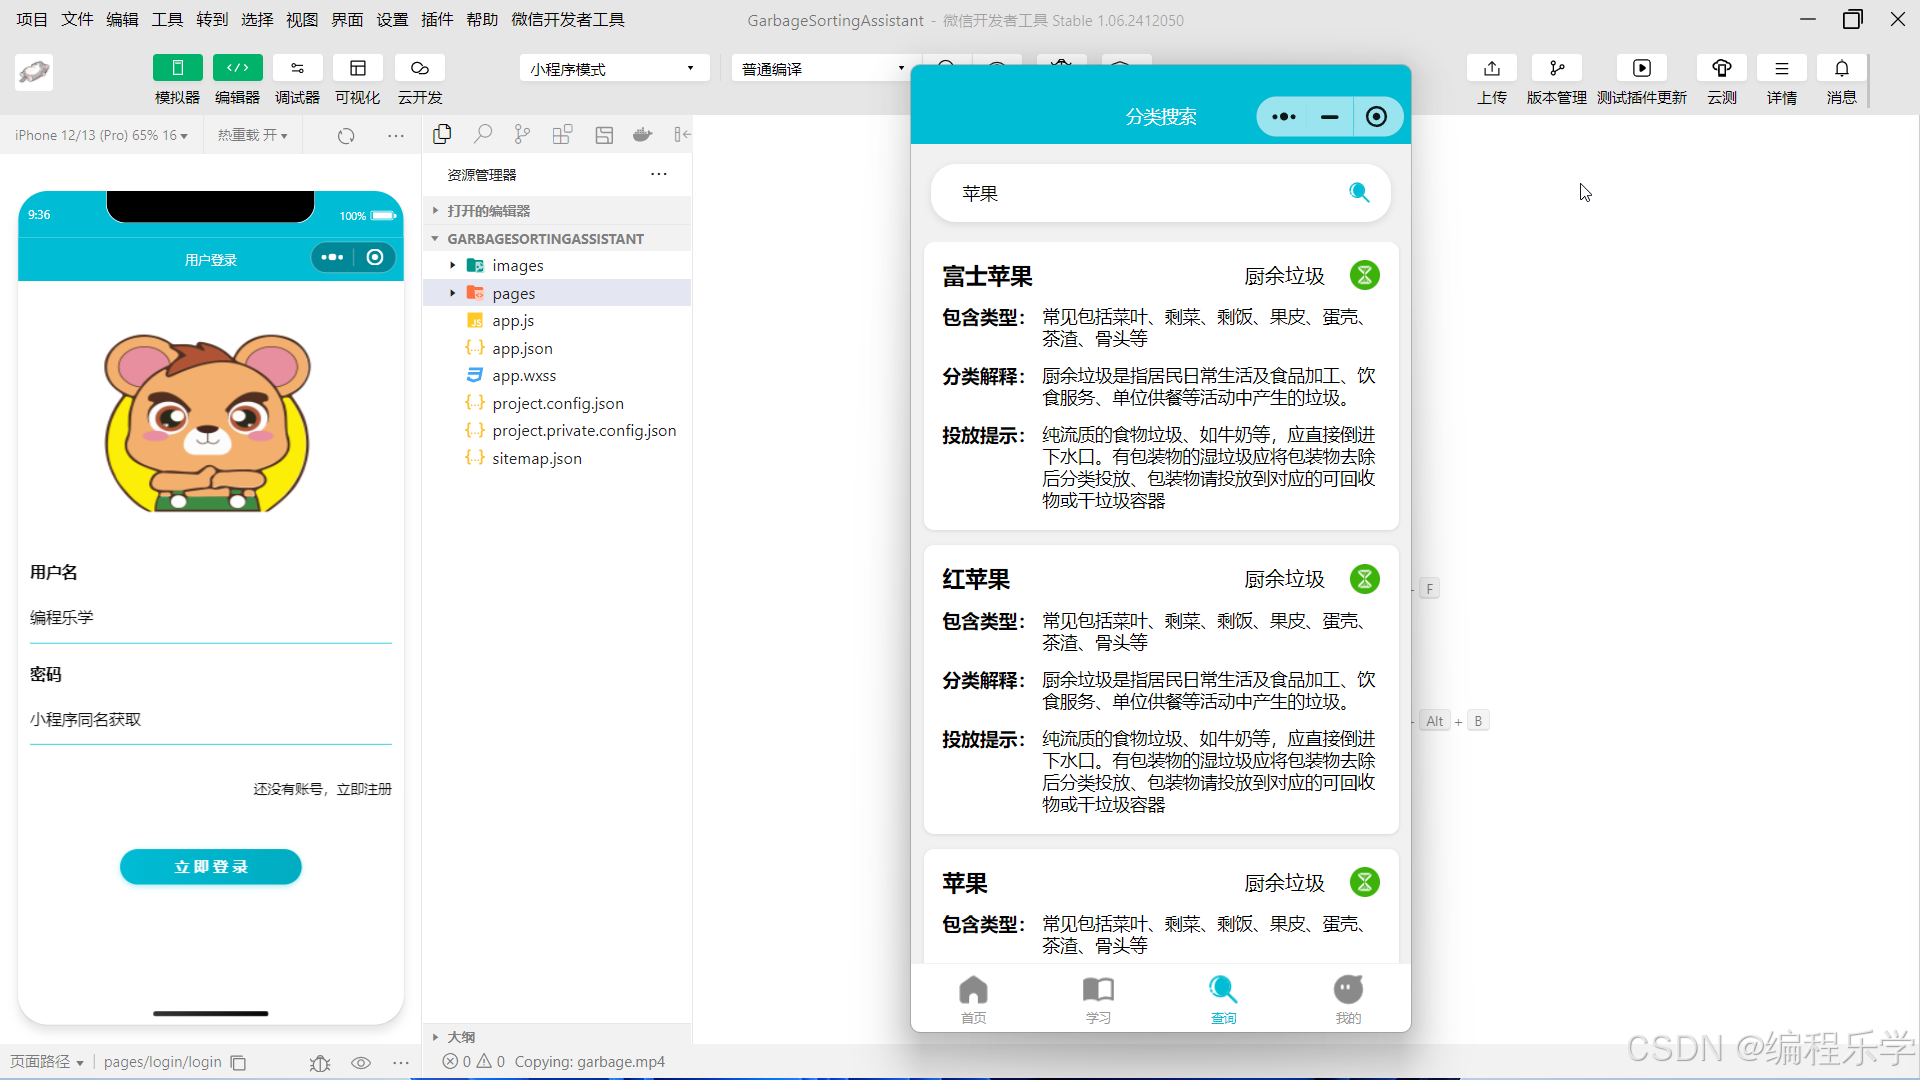1920x1080 pixels.
Task: Open the 普通编译 compile mode dropdown
Action: [822, 69]
